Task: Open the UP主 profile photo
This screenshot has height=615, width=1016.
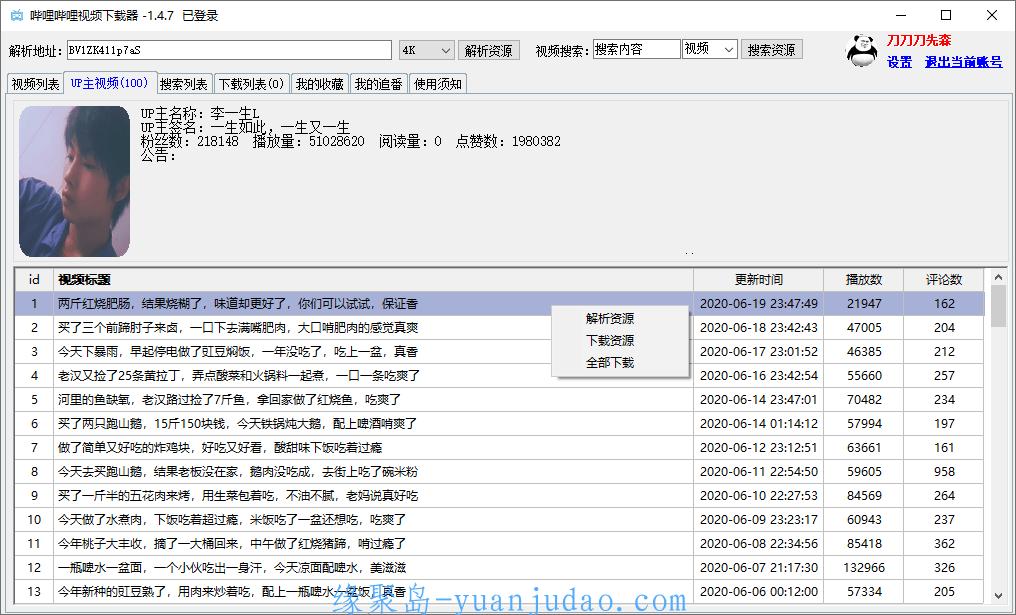Action: (75, 181)
